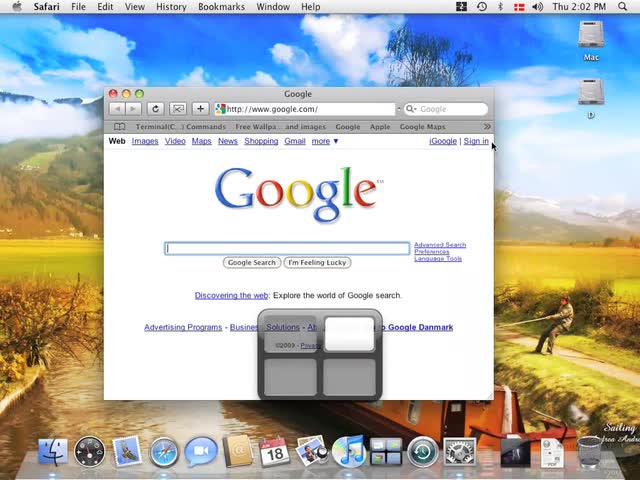Open the Window menu
This screenshot has height=480, width=640.
click(273, 7)
